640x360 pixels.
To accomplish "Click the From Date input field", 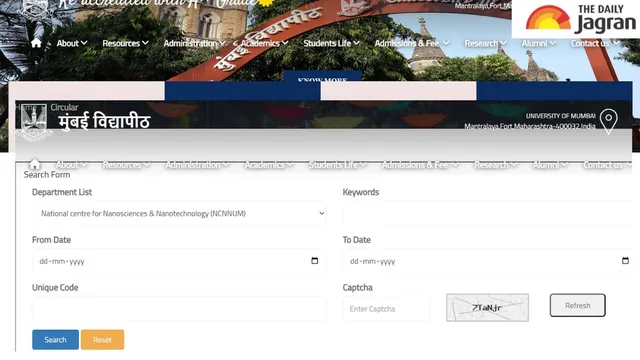I will pyautogui.click(x=179, y=261).
